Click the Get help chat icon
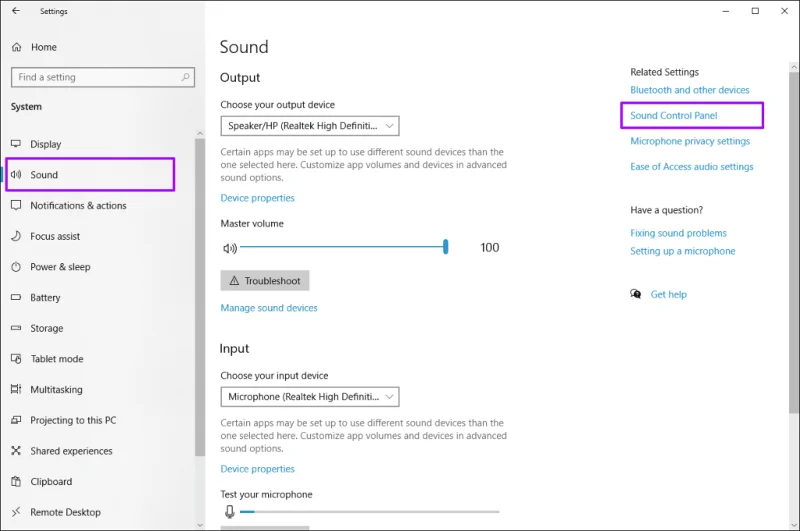The height and width of the screenshot is (531, 800). pyautogui.click(x=636, y=294)
